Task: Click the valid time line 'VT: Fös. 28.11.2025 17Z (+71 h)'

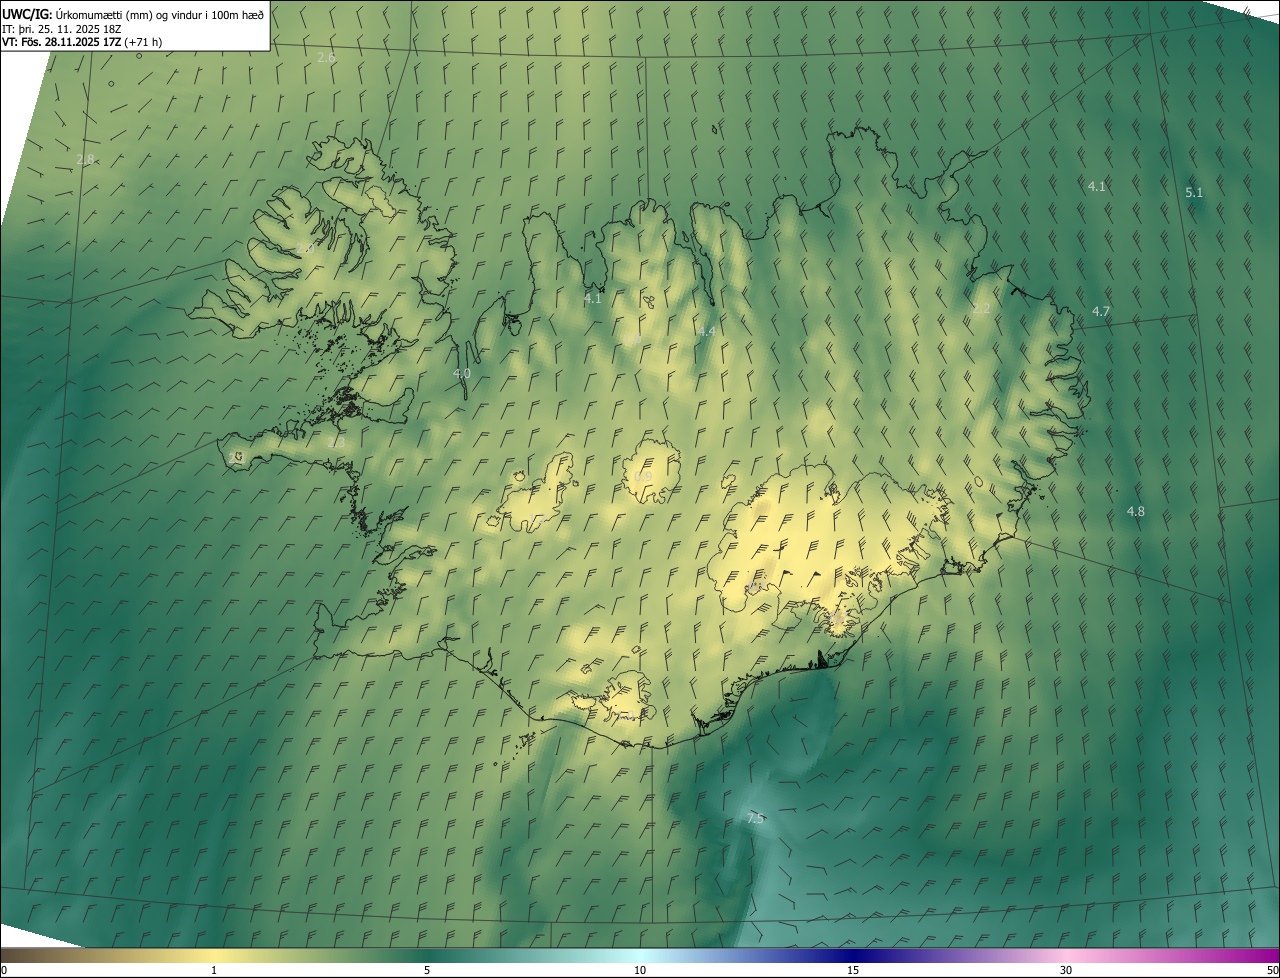Action: click(82, 42)
